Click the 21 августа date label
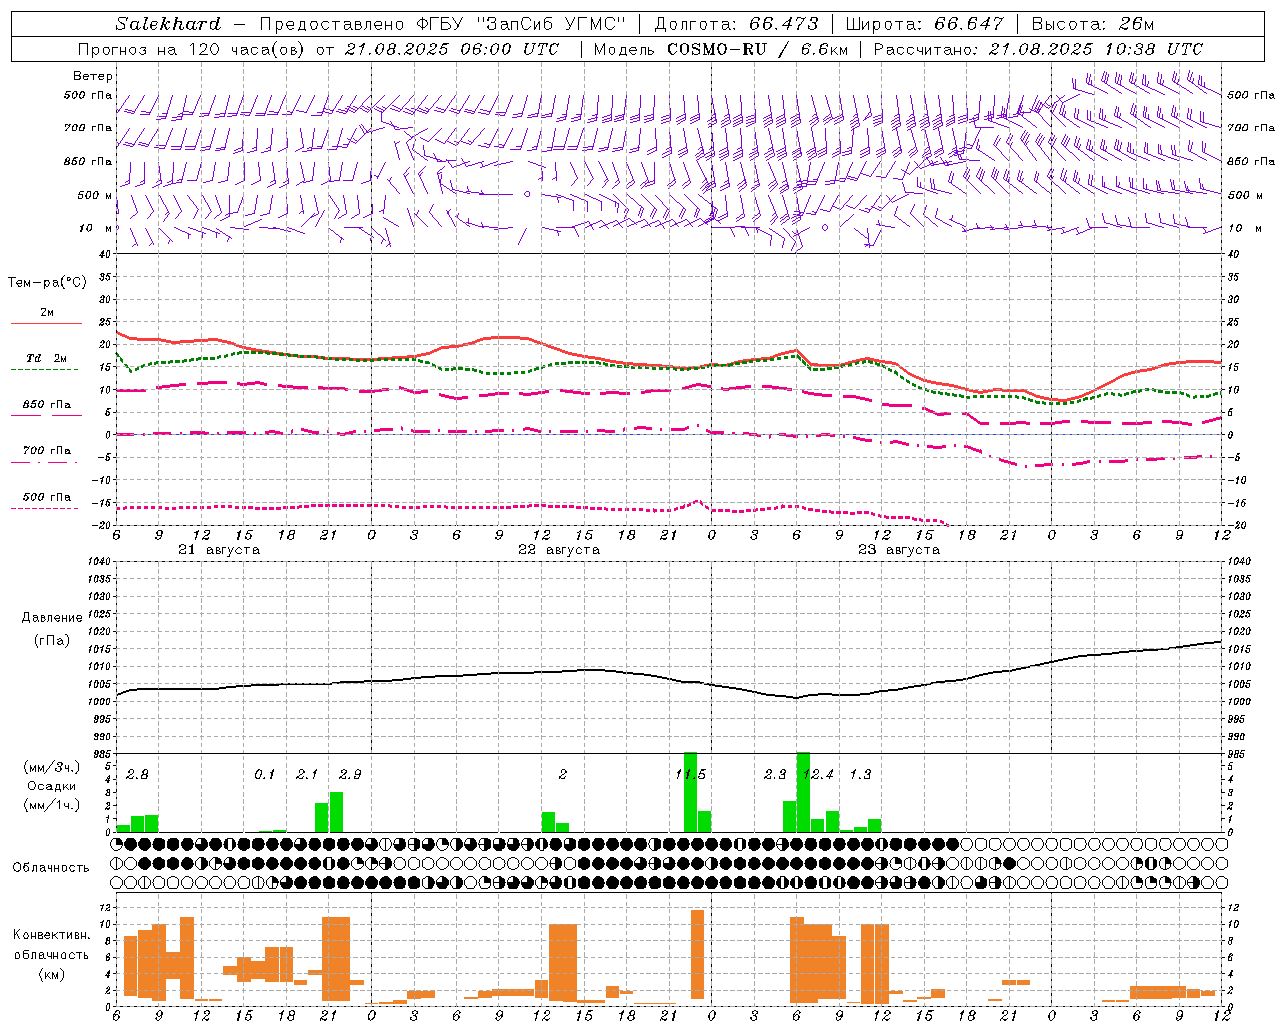 point(219,550)
